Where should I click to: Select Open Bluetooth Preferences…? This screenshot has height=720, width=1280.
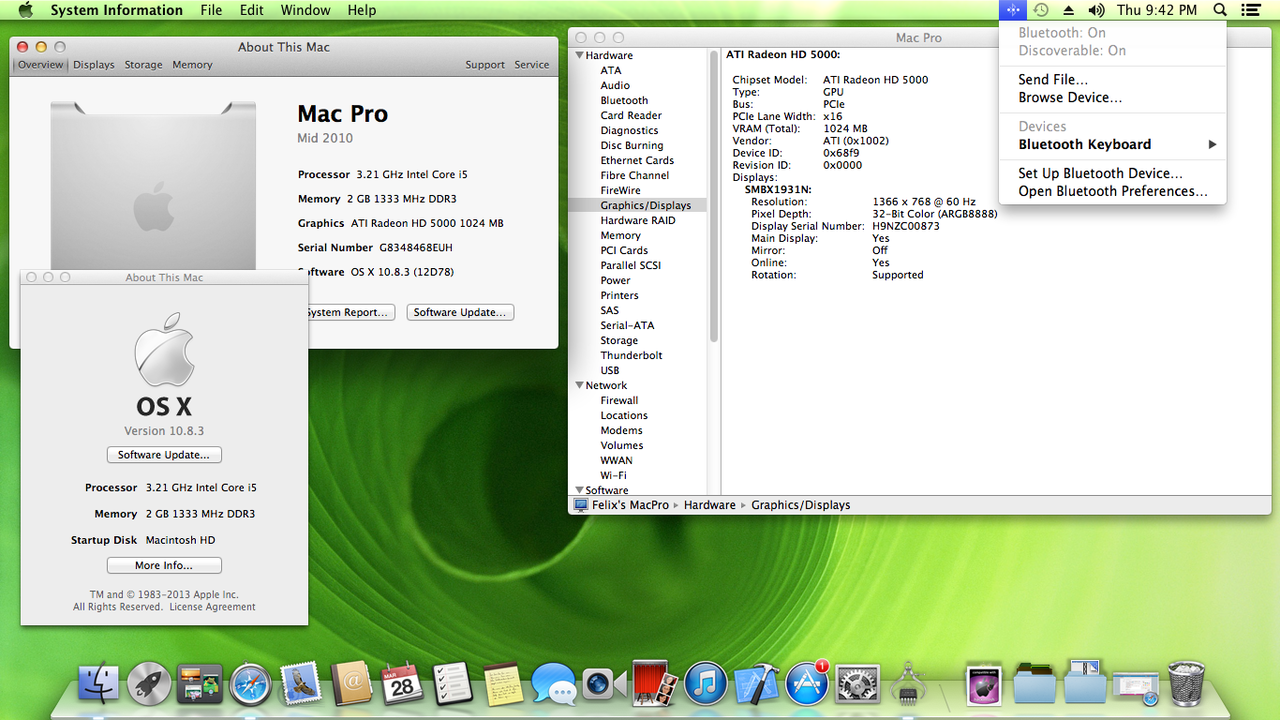(x=1113, y=192)
